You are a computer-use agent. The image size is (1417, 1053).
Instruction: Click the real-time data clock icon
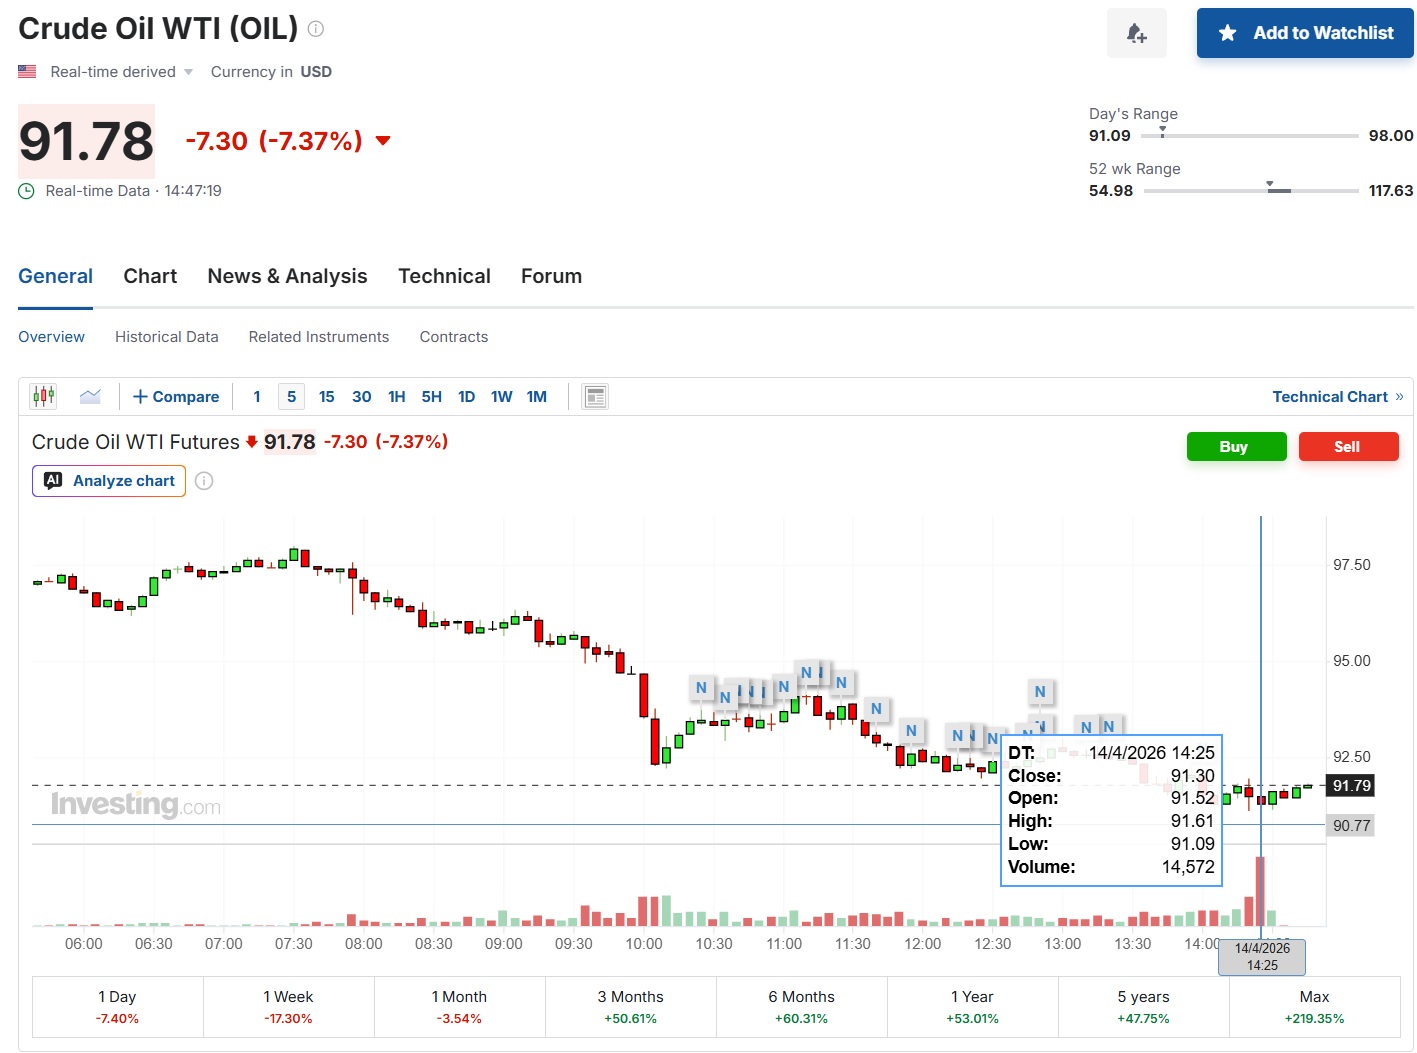[27, 191]
